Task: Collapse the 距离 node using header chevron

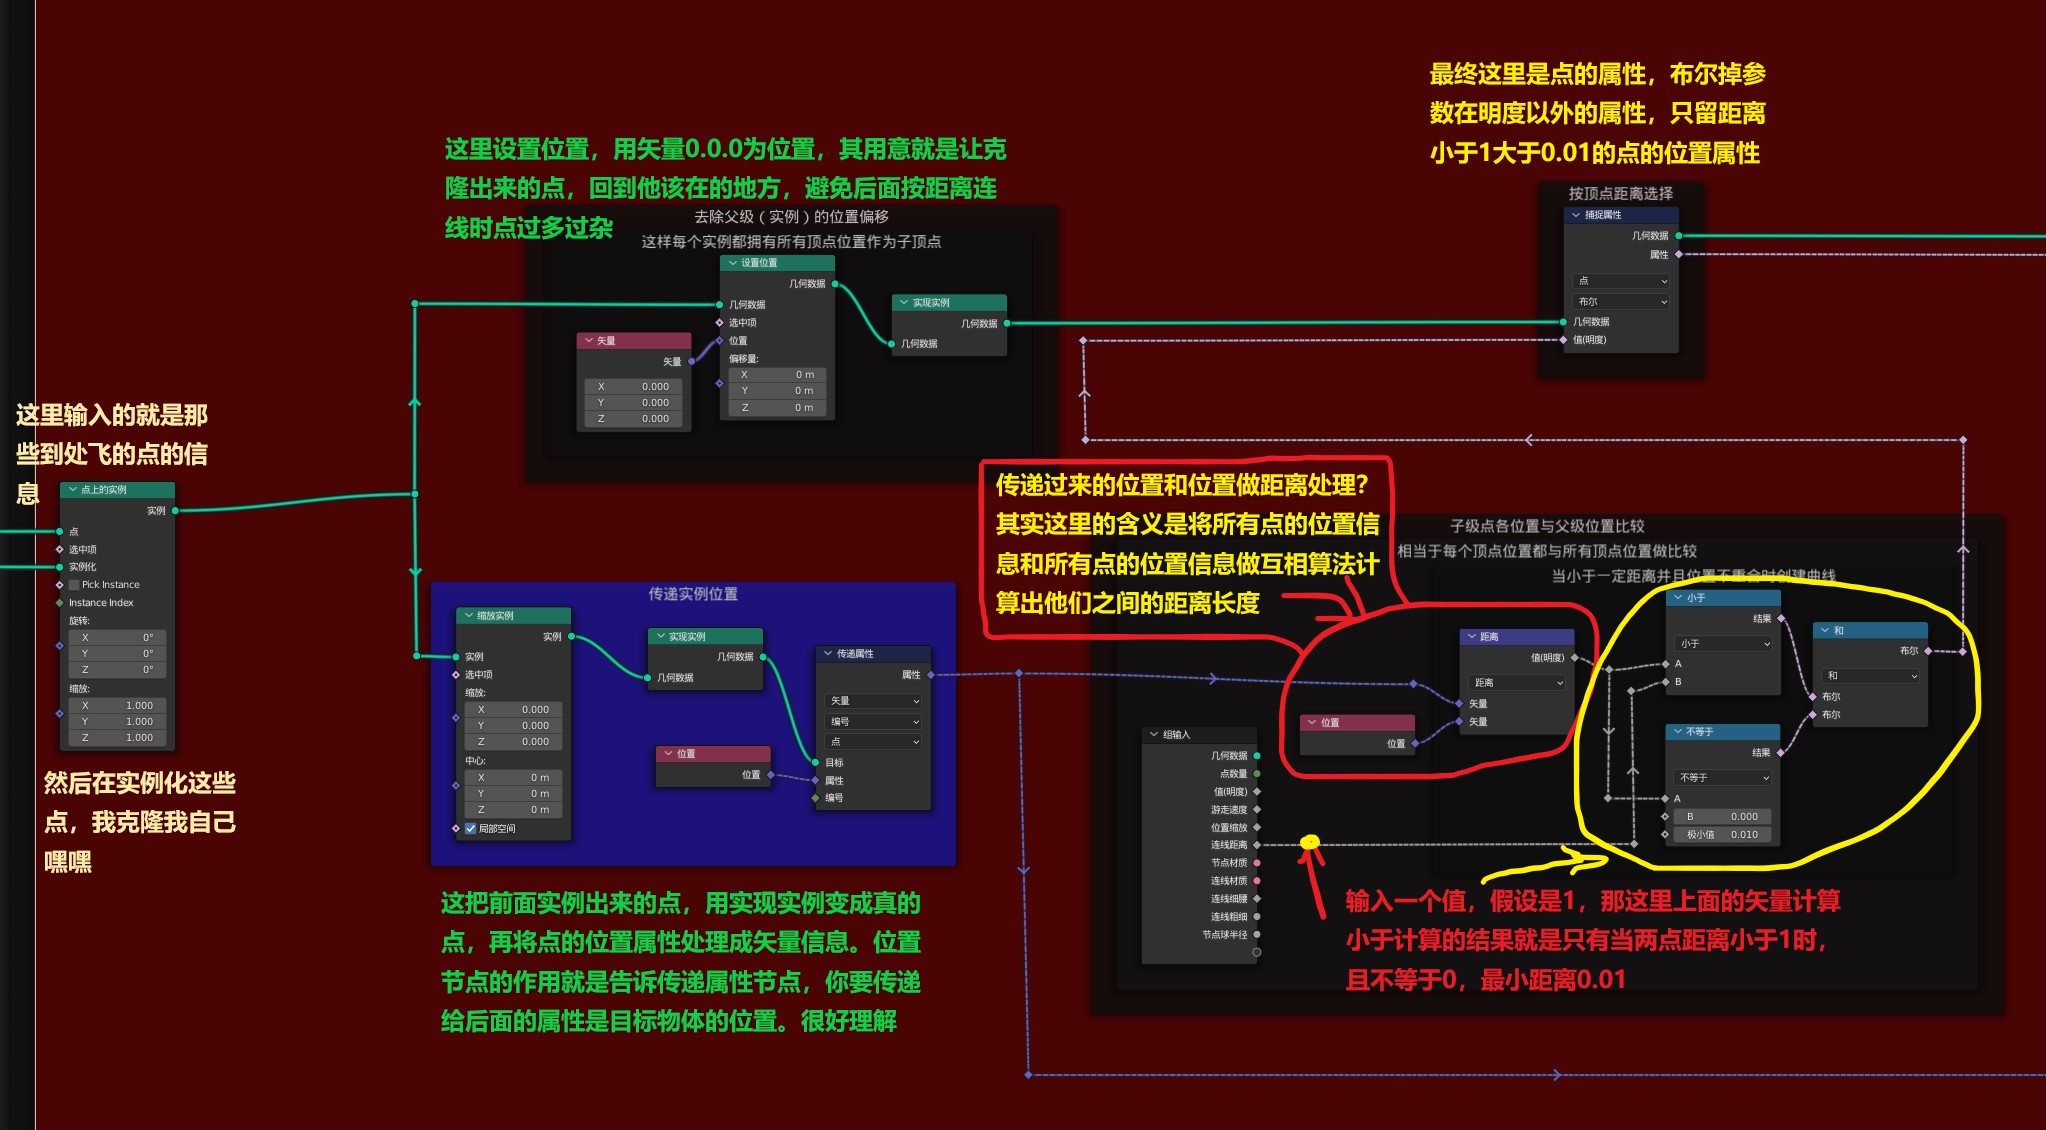Action: (x=1471, y=637)
